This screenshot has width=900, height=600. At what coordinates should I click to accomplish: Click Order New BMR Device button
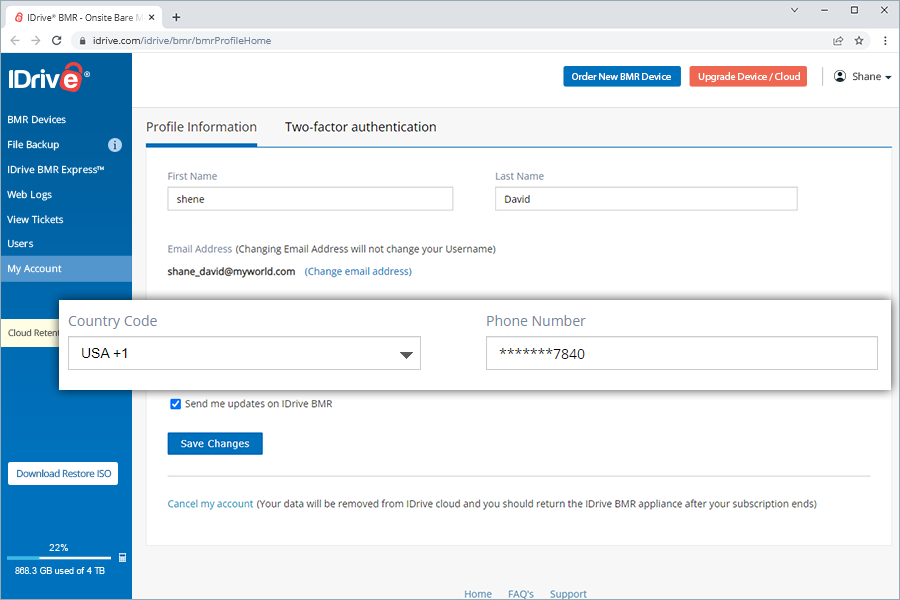[622, 76]
